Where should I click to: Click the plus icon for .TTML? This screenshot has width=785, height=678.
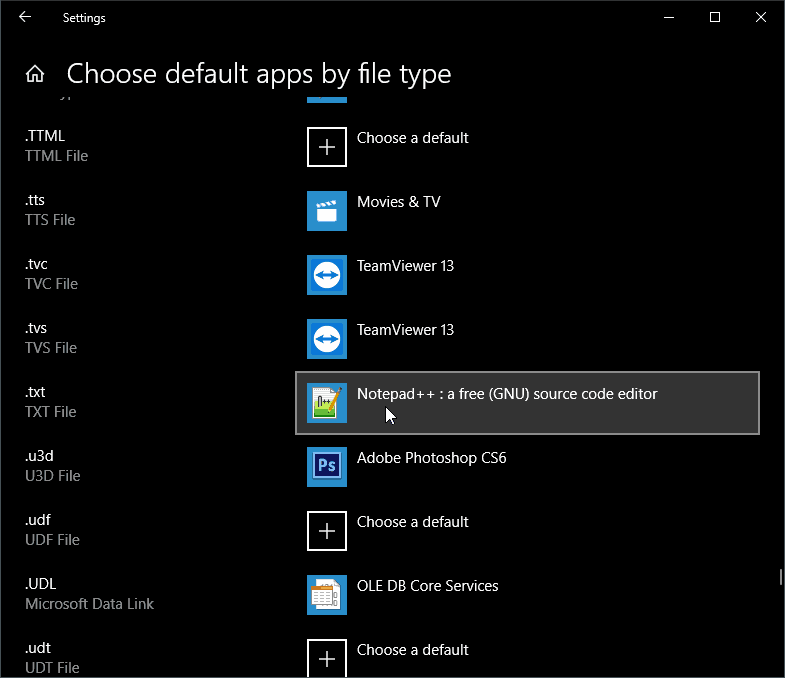[x=327, y=147]
